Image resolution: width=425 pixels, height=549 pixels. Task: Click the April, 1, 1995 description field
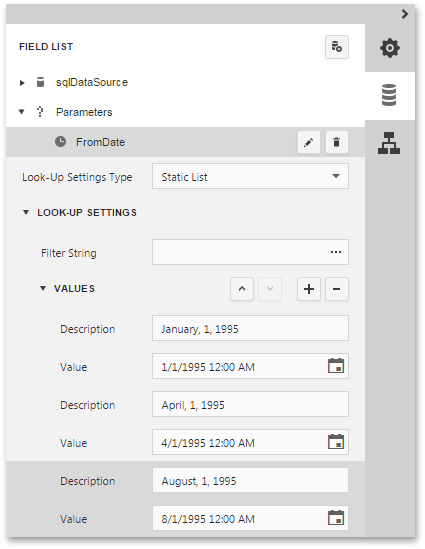click(x=250, y=404)
